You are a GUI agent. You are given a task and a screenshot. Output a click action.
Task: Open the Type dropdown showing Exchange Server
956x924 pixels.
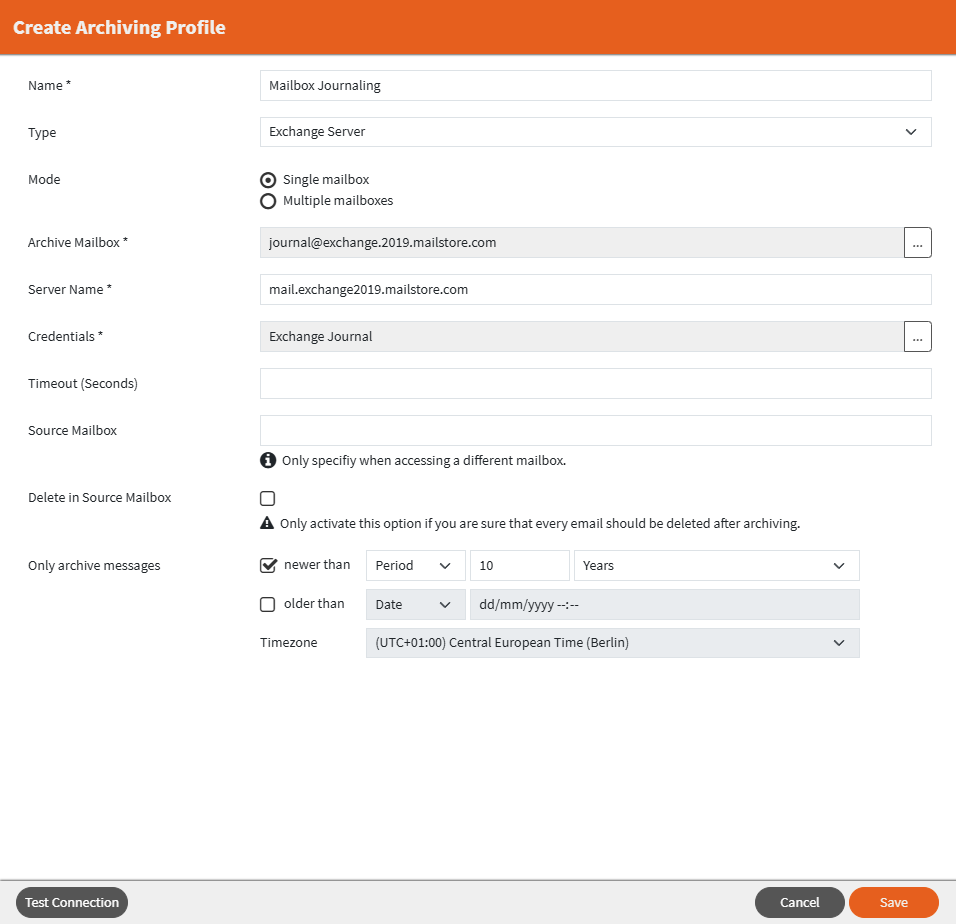point(595,132)
